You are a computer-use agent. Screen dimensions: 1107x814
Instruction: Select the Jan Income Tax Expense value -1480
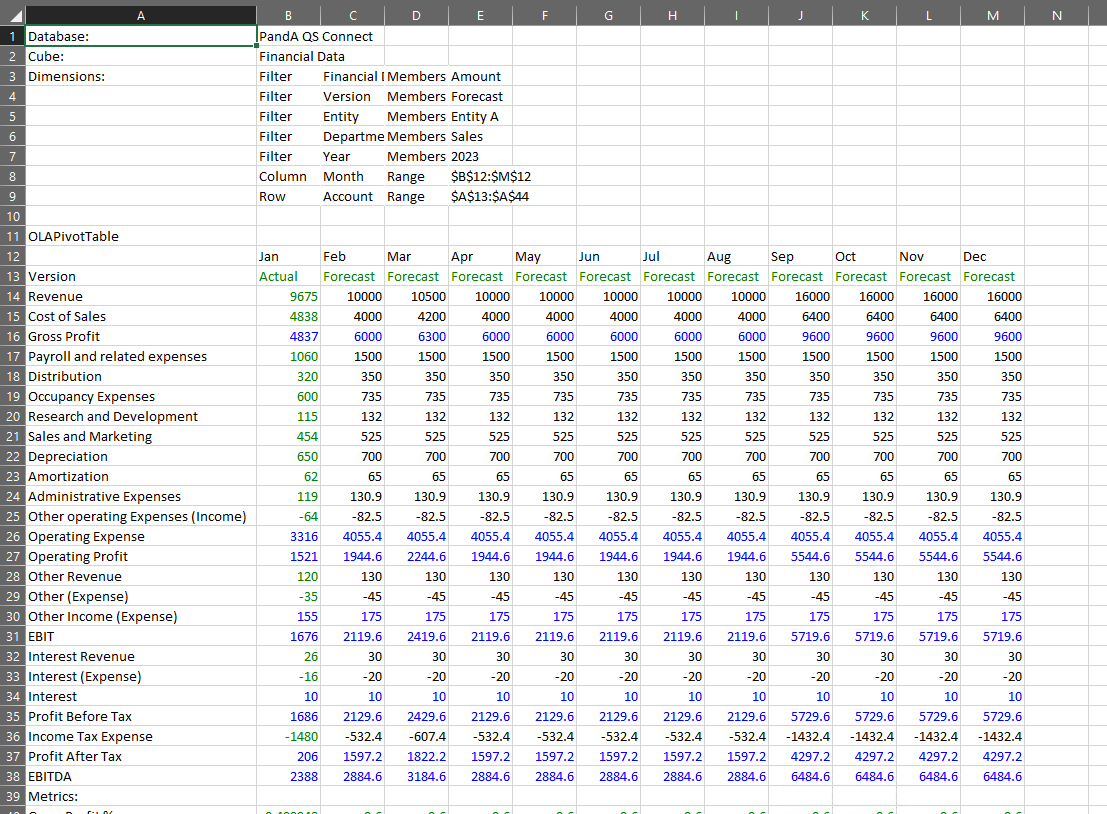coord(300,736)
